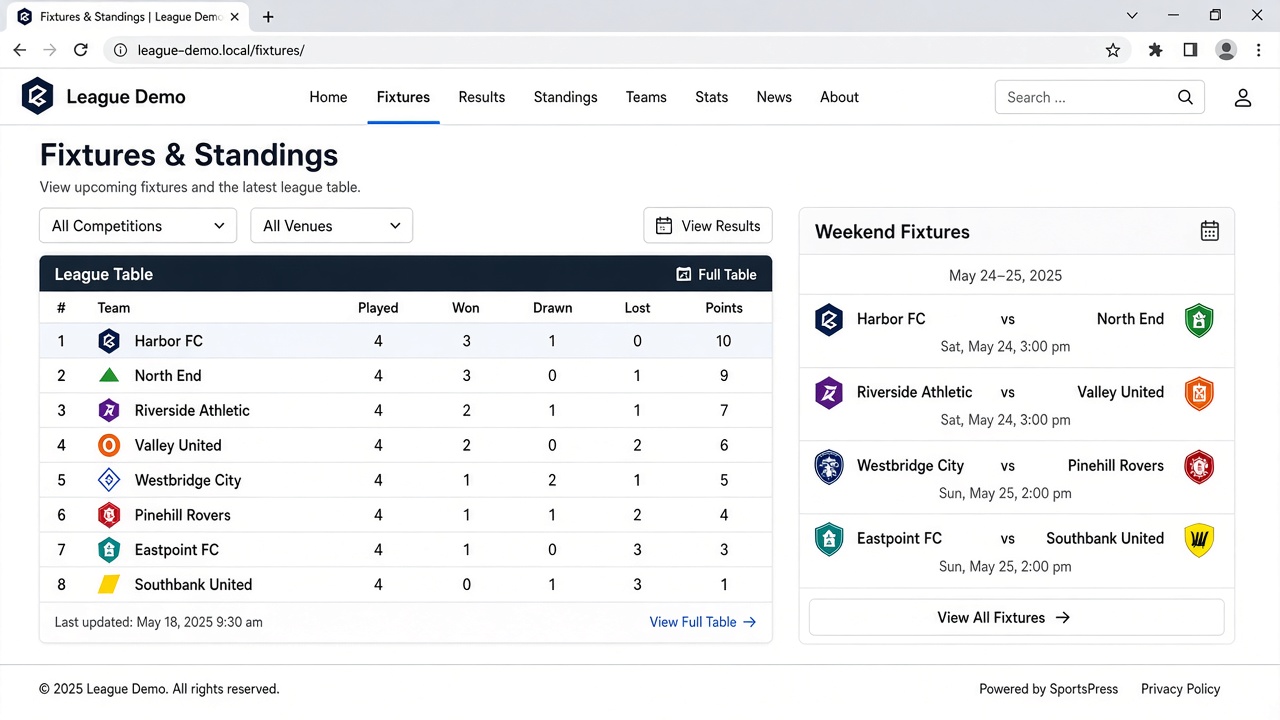Open the Results menu item
This screenshot has height=720, width=1280.
(482, 97)
